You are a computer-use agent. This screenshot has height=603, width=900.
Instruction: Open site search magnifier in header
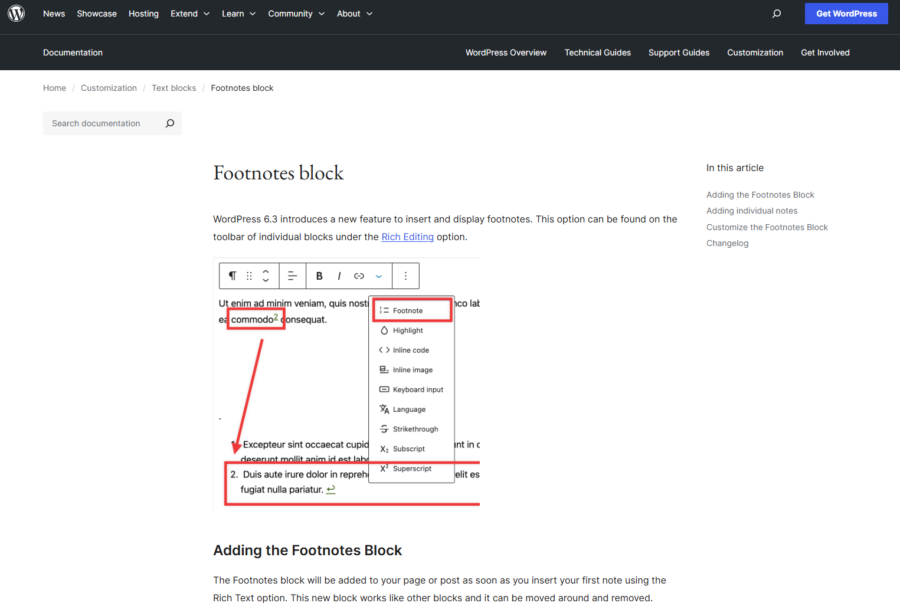[x=777, y=14]
